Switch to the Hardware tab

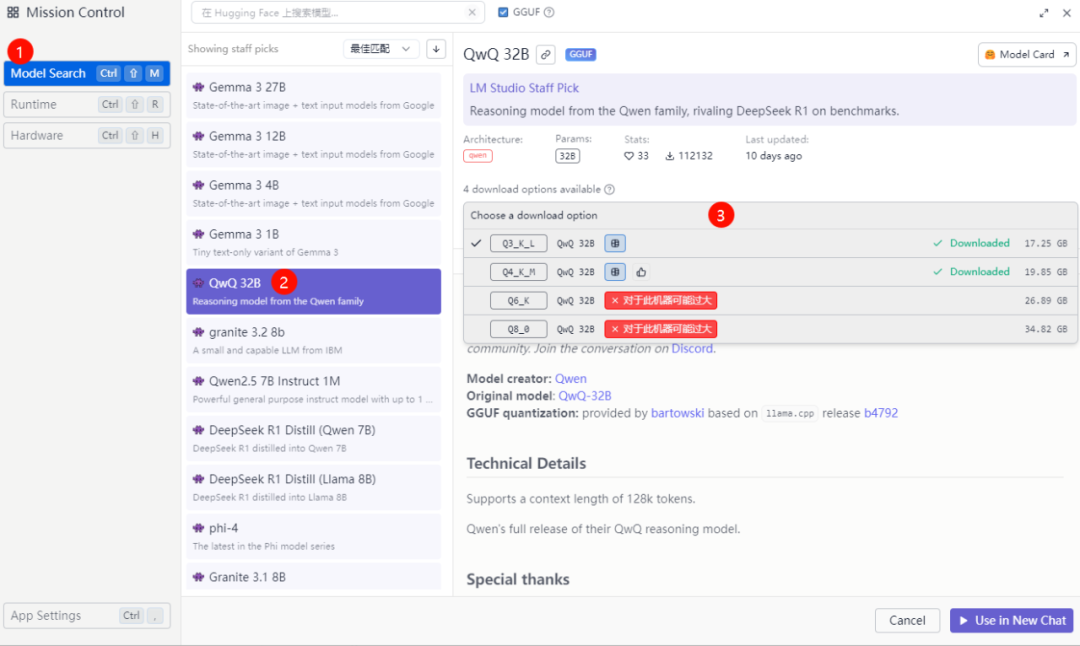pos(87,136)
